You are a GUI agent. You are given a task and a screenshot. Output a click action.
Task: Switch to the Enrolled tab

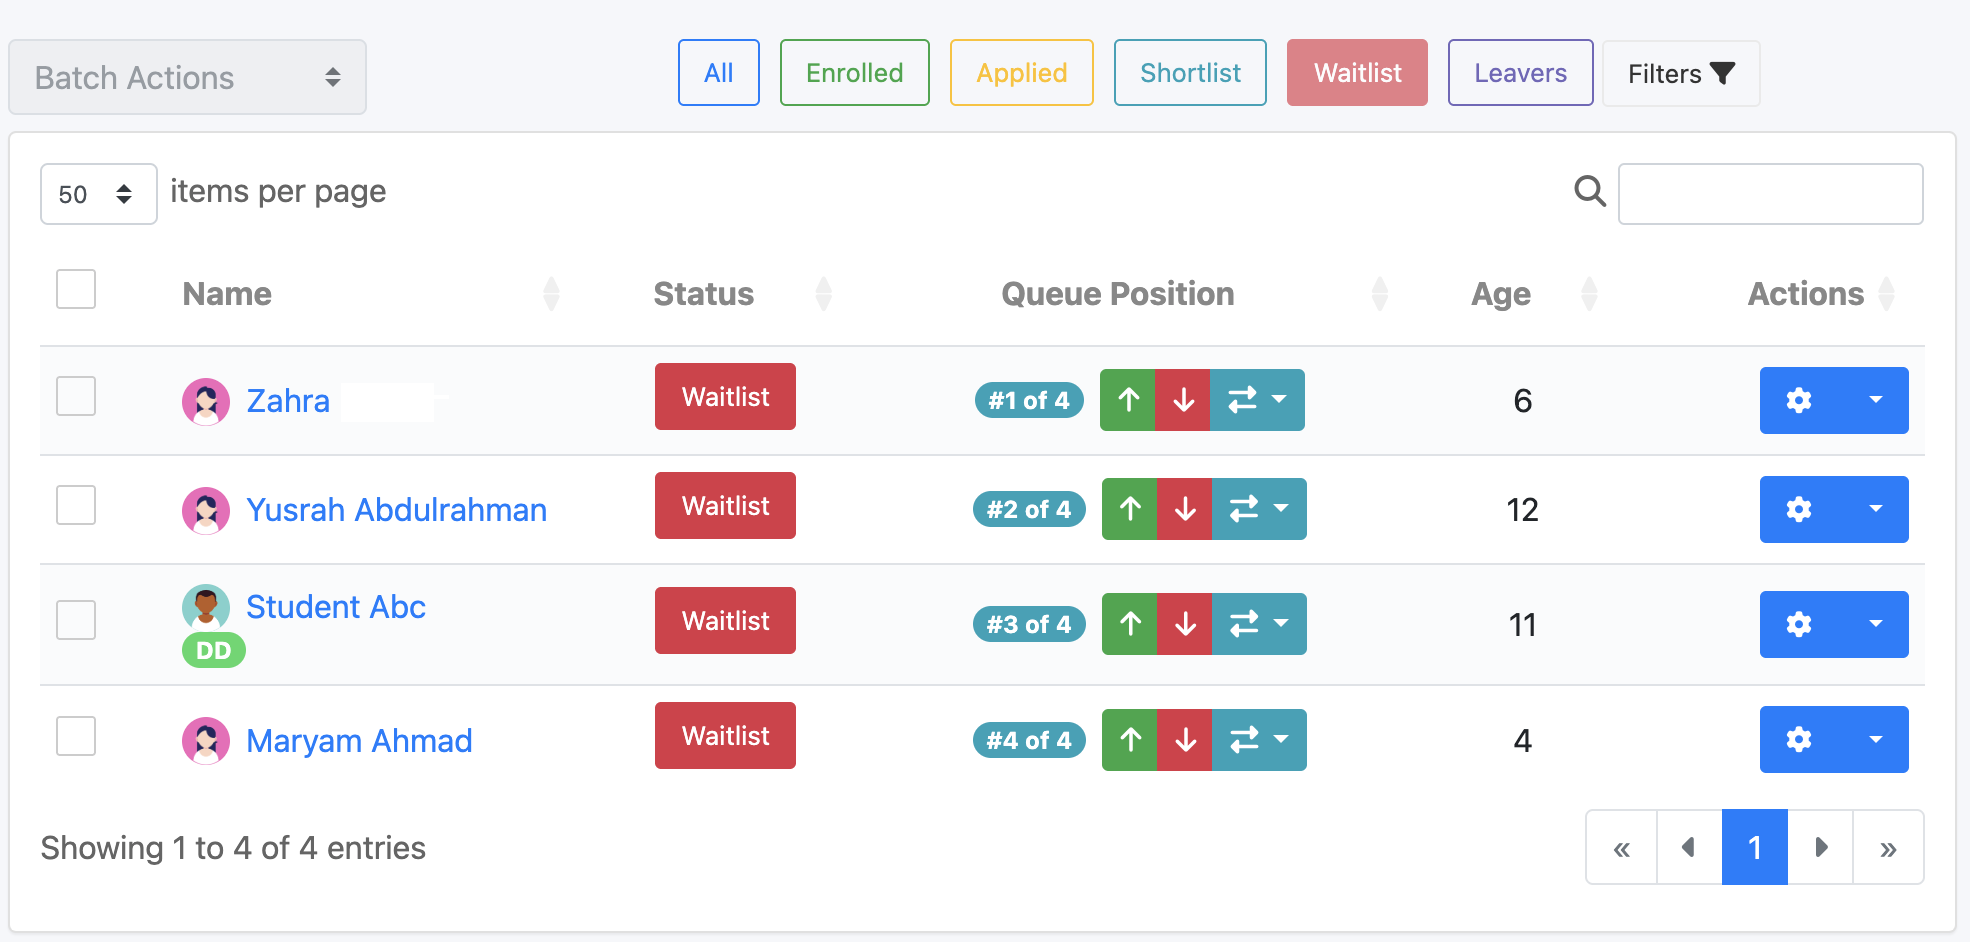[855, 73]
